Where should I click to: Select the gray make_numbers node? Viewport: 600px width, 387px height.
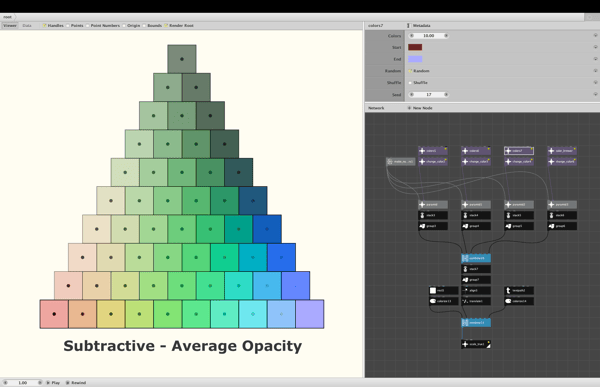(x=400, y=162)
